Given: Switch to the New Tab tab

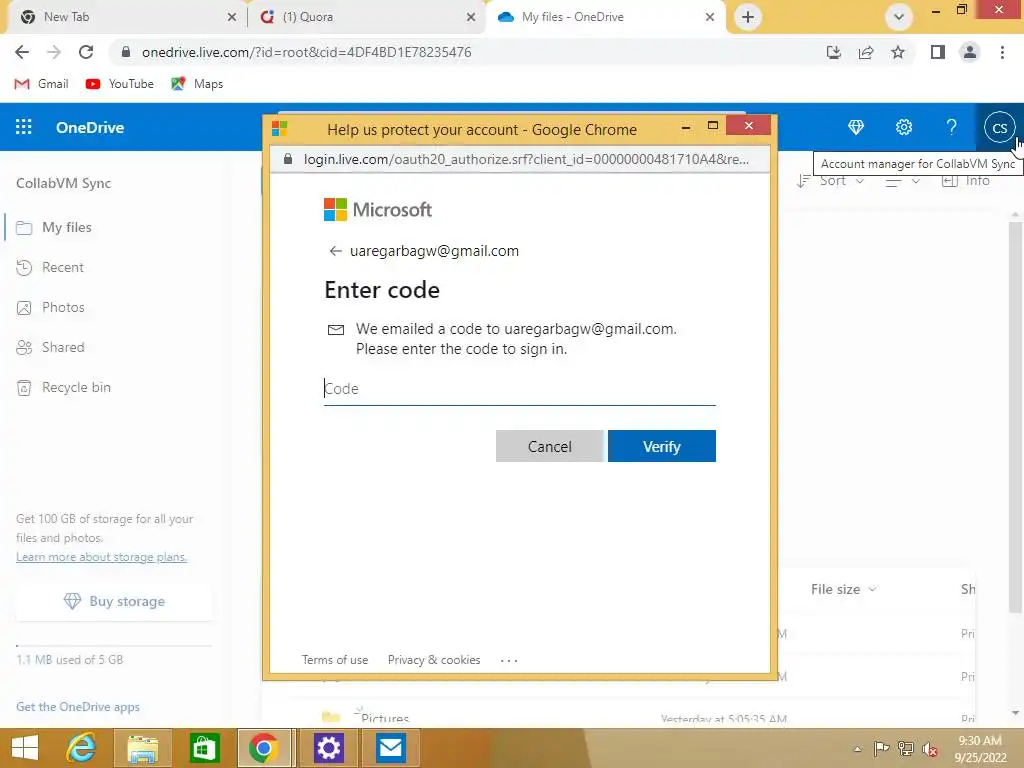Looking at the screenshot, I should [x=123, y=17].
